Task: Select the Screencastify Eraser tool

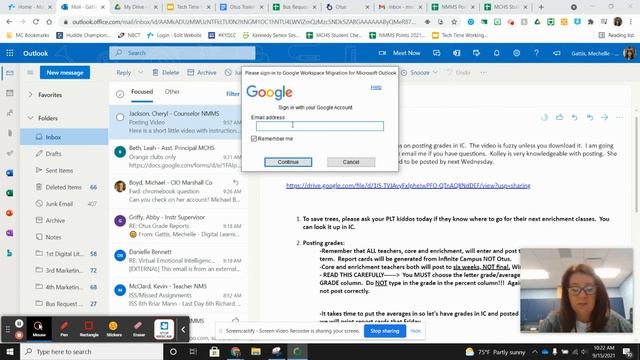Action: point(139,329)
